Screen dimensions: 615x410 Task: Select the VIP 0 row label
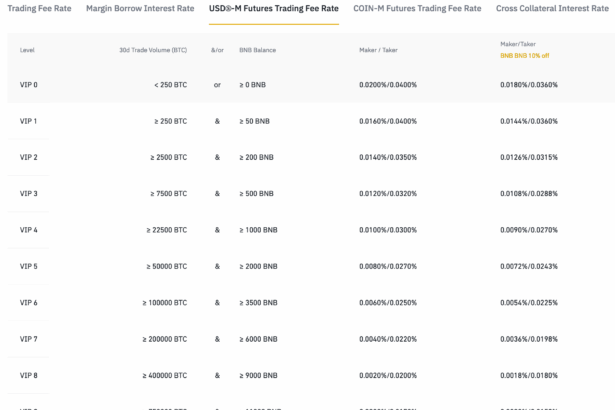coord(29,85)
